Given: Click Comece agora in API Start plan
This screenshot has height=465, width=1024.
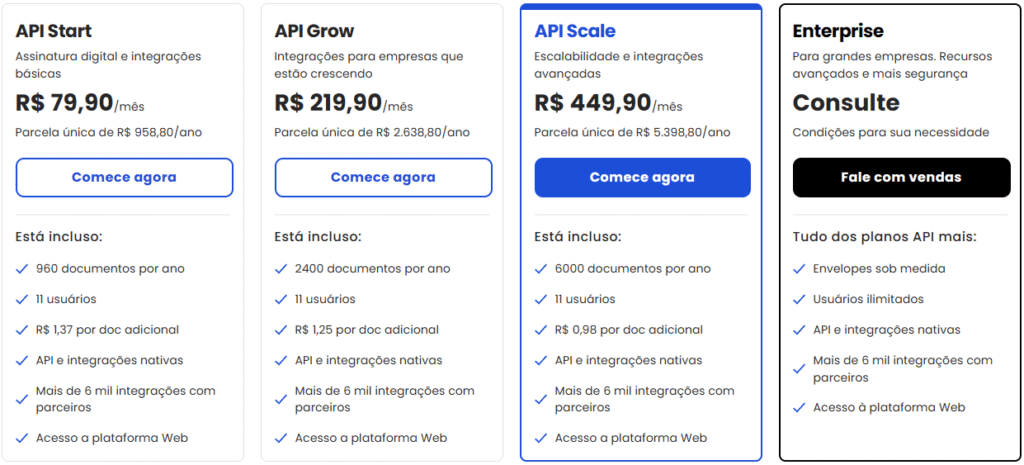Looking at the screenshot, I should [x=124, y=177].
